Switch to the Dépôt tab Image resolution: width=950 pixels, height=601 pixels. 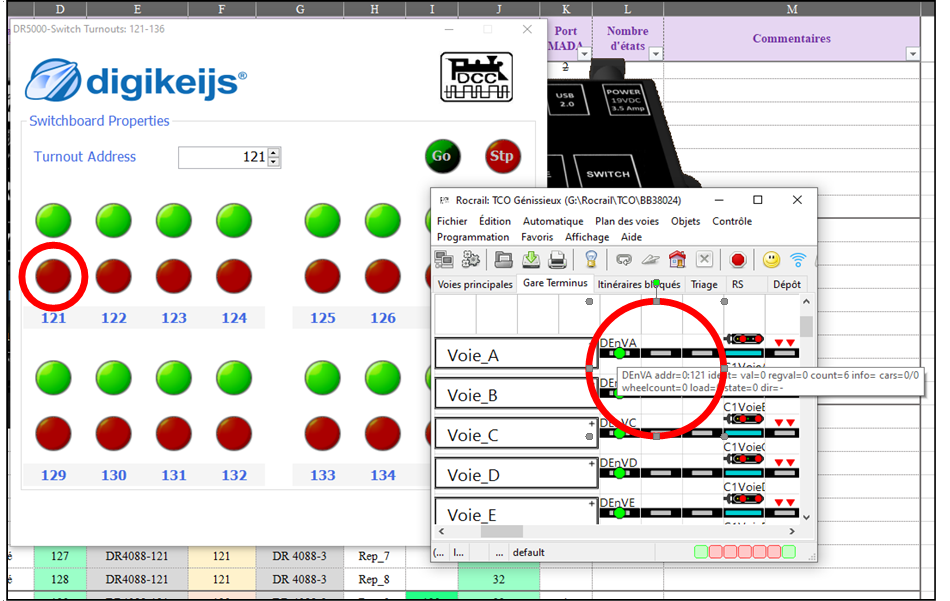(x=786, y=284)
